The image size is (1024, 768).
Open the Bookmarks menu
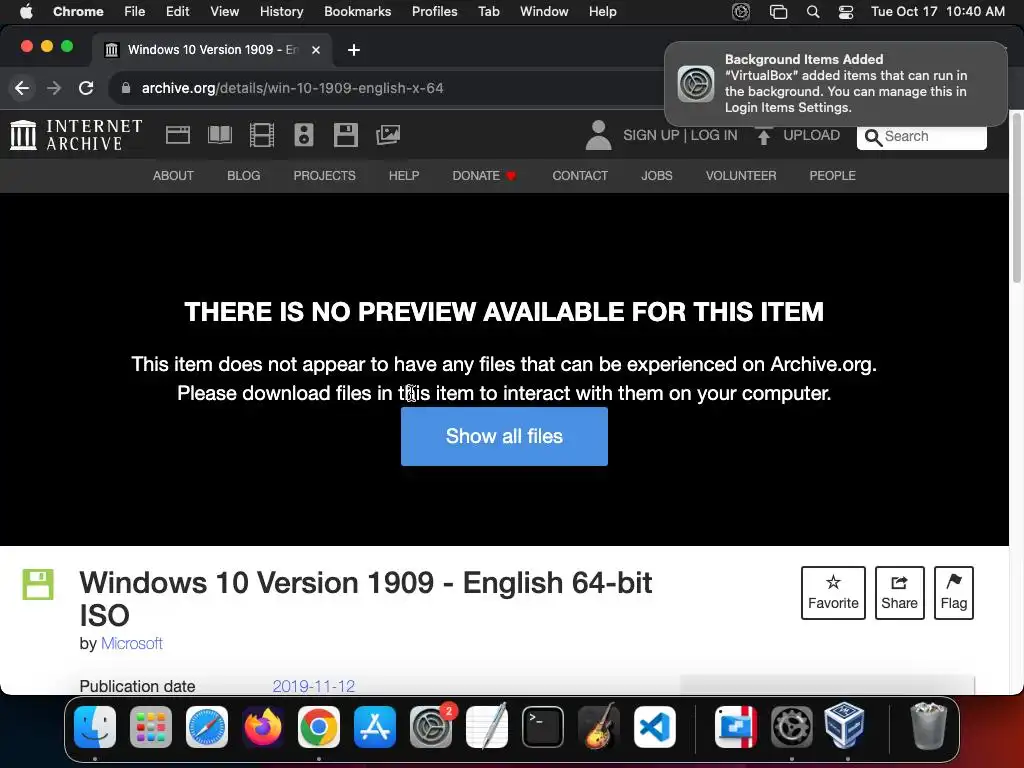[357, 12]
